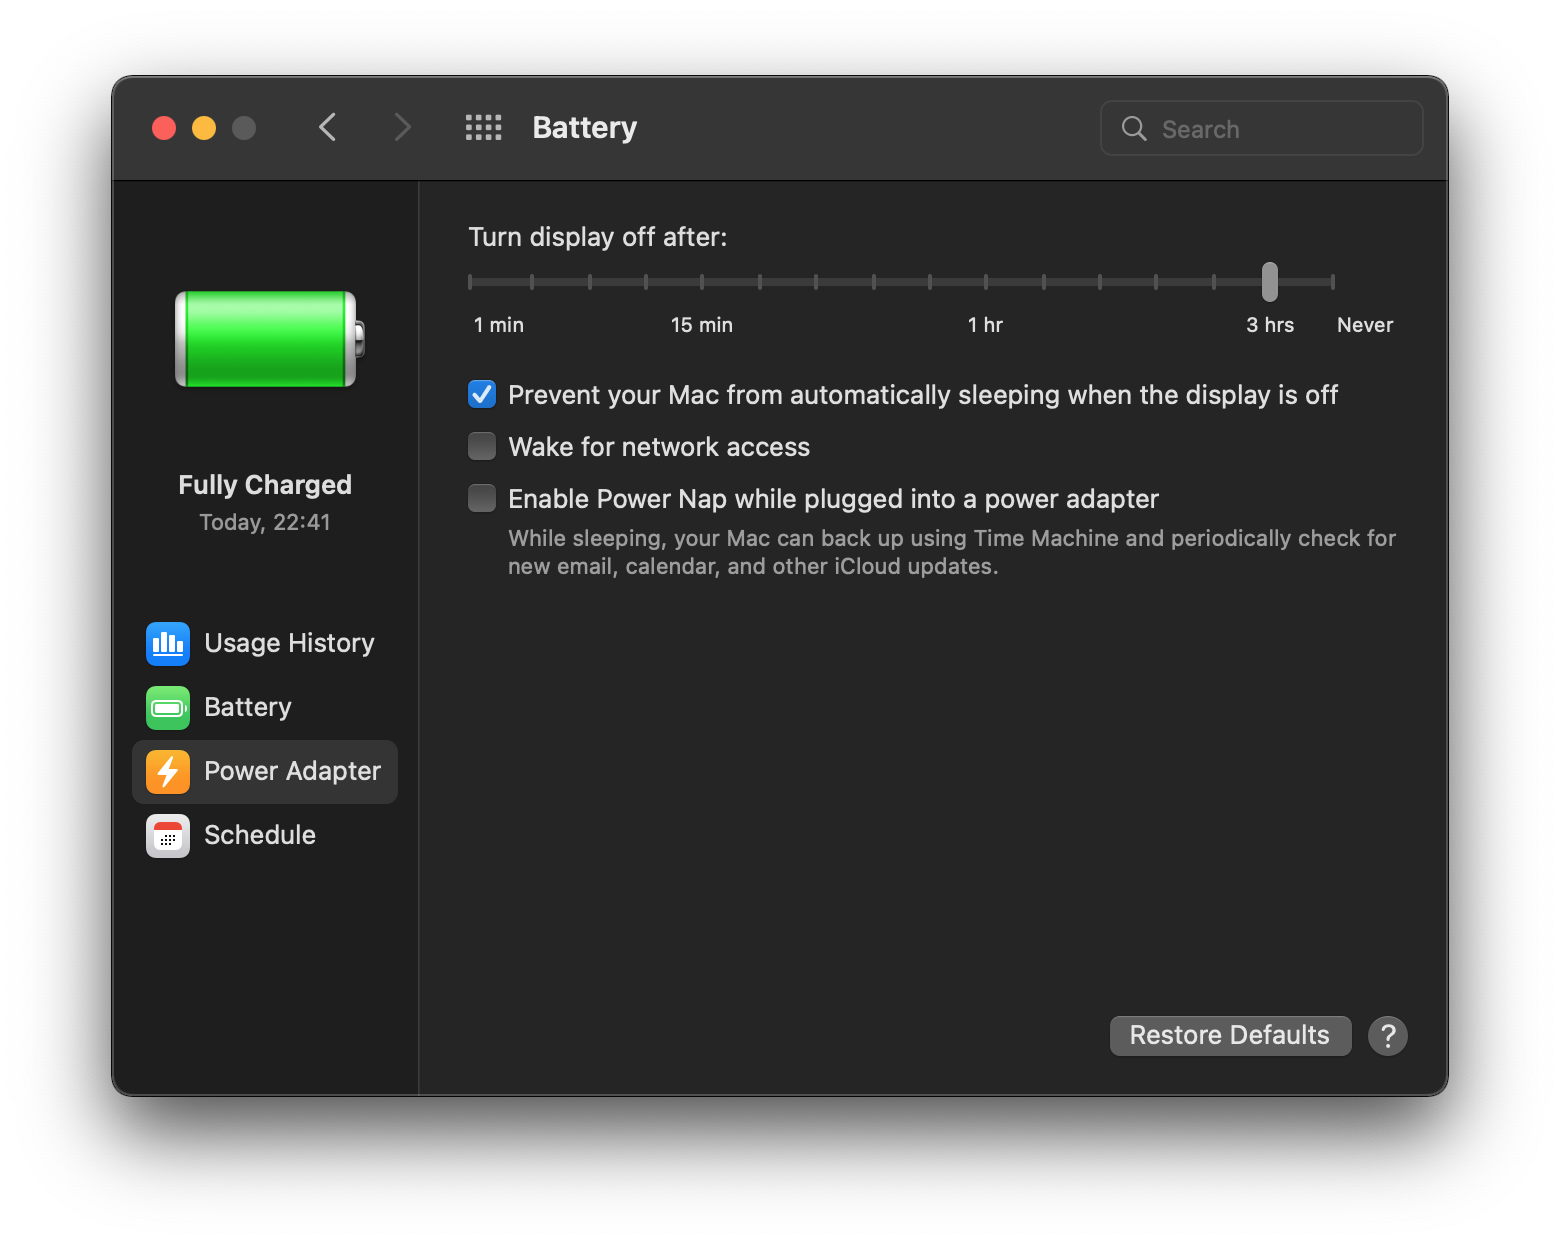
Task: Go forward with the right chevron
Action: point(402,128)
